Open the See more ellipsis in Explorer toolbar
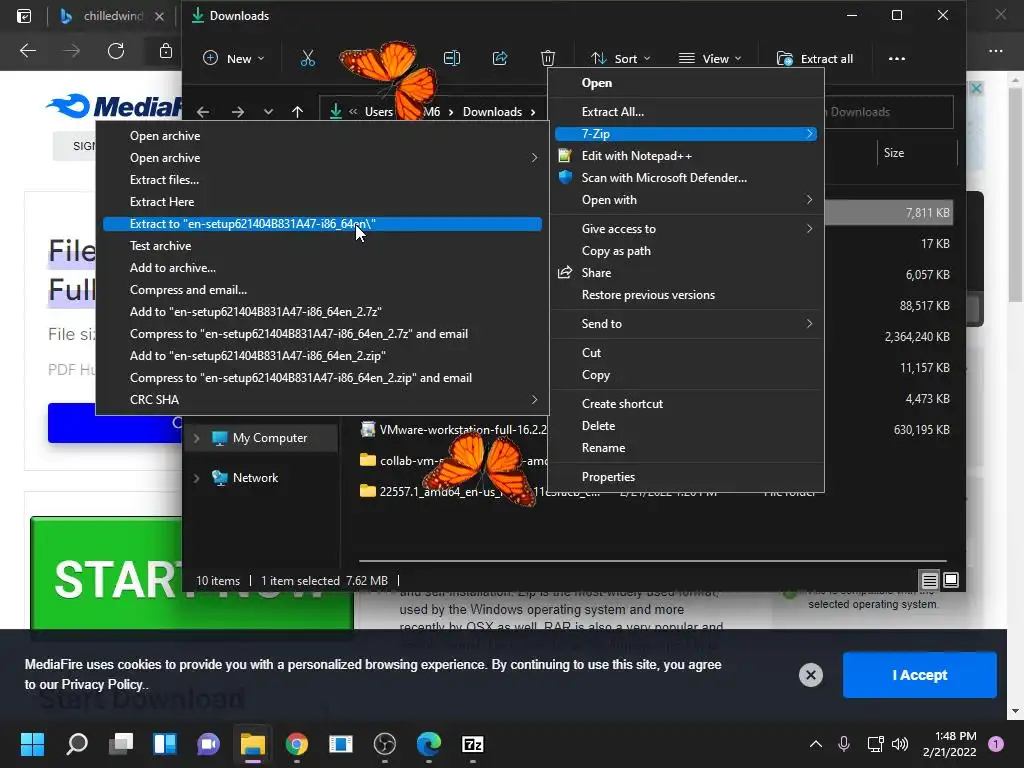The width and height of the screenshot is (1024, 768). coord(897,59)
